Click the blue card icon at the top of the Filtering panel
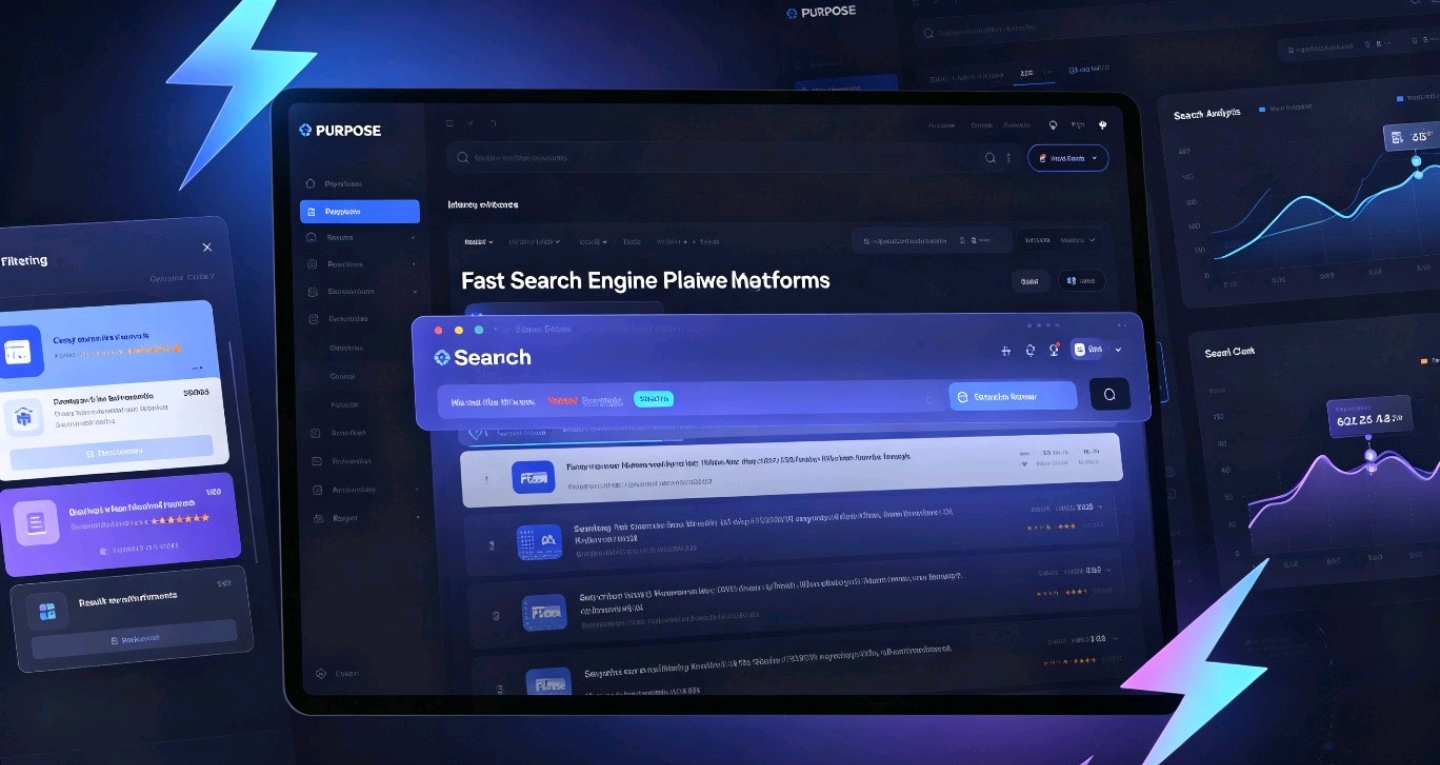The image size is (1440, 765). pyautogui.click(x=21, y=351)
